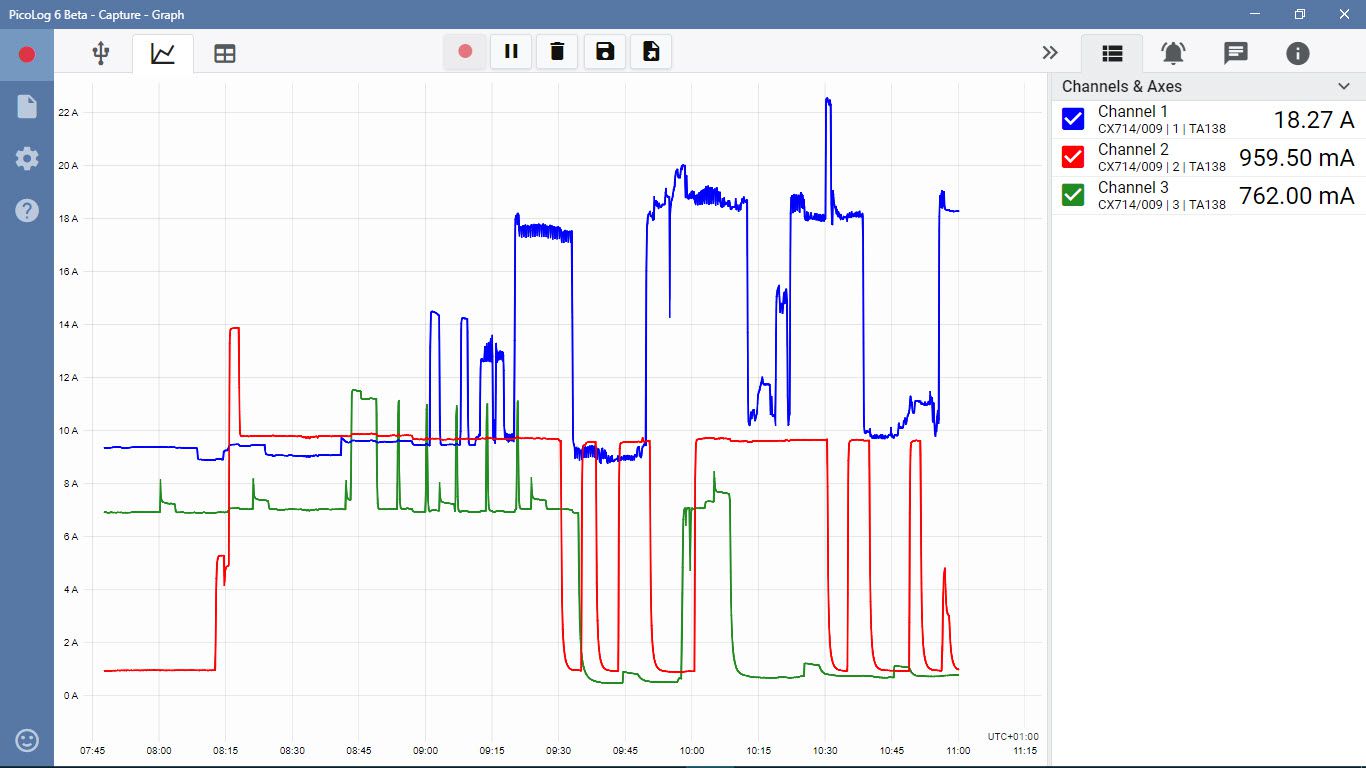Switch to the Graph view tab
Screen dimensions: 1366x768
coord(163,53)
